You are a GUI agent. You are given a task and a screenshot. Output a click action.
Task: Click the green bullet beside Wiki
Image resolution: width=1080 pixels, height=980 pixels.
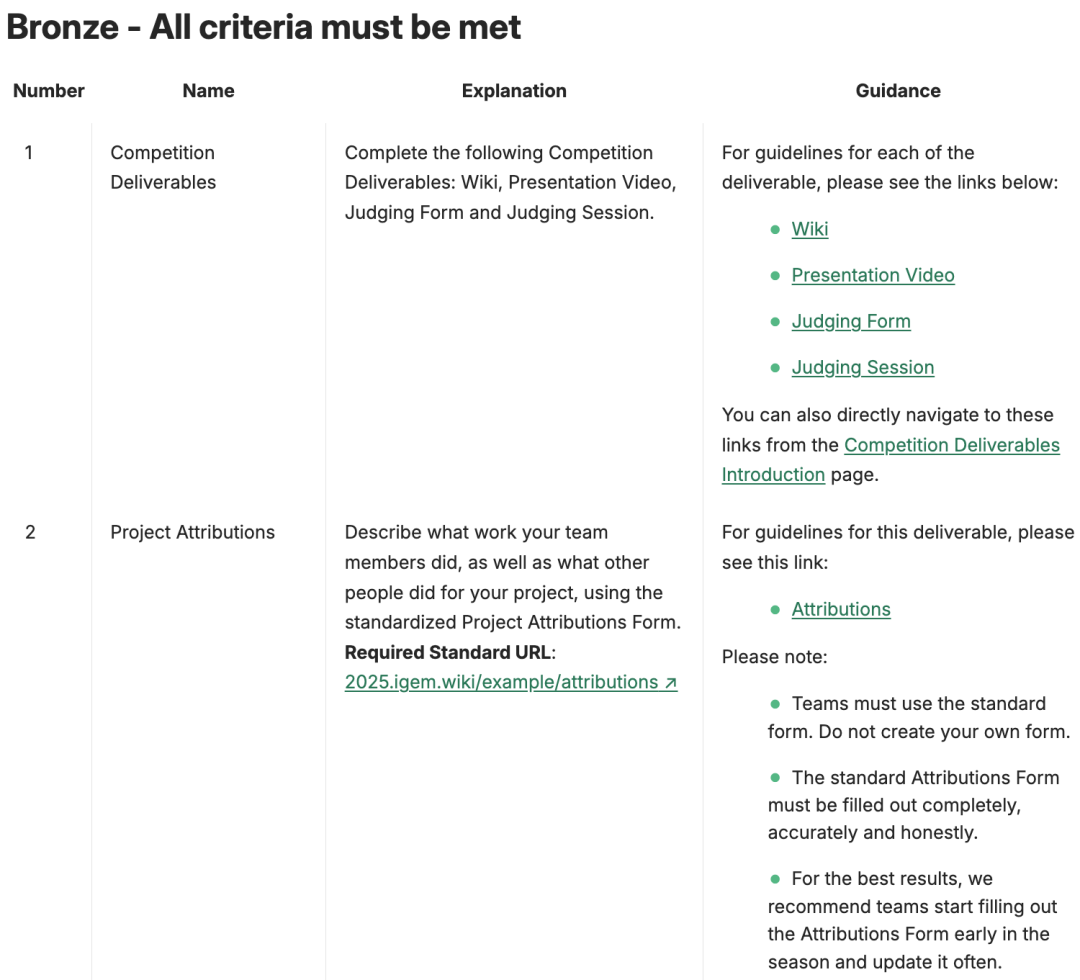coord(775,230)
